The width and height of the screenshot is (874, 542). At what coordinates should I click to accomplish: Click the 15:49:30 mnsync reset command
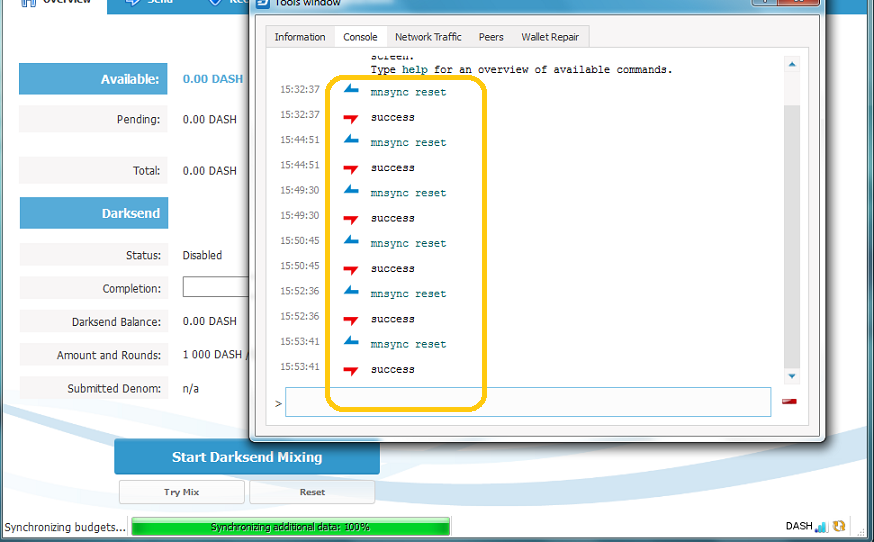point(408,193)
